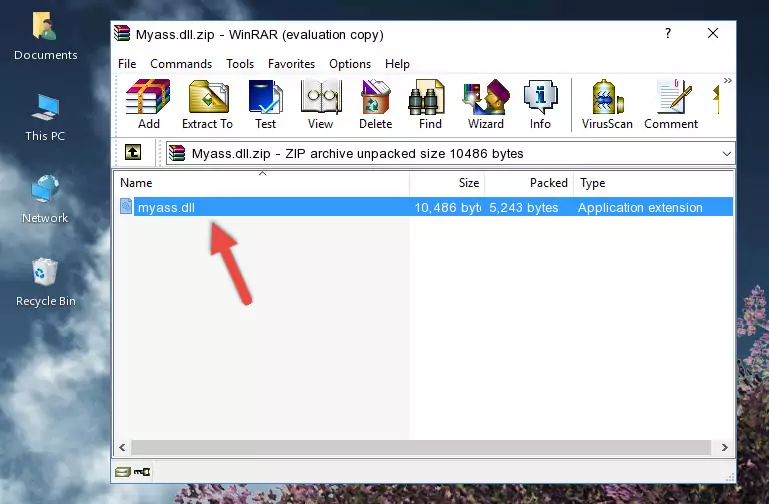Launch the Wizard tool
This screenshot has width=769, height=504.
[x=486, y=104]
